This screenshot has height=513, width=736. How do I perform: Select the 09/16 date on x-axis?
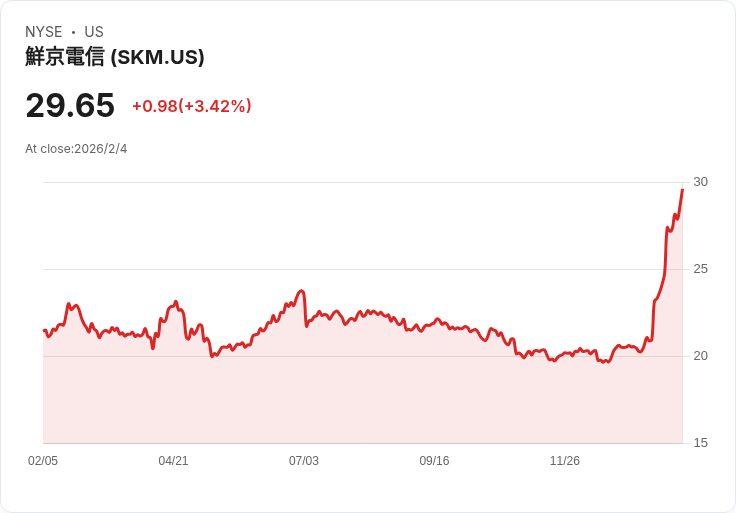click(434, 461)
